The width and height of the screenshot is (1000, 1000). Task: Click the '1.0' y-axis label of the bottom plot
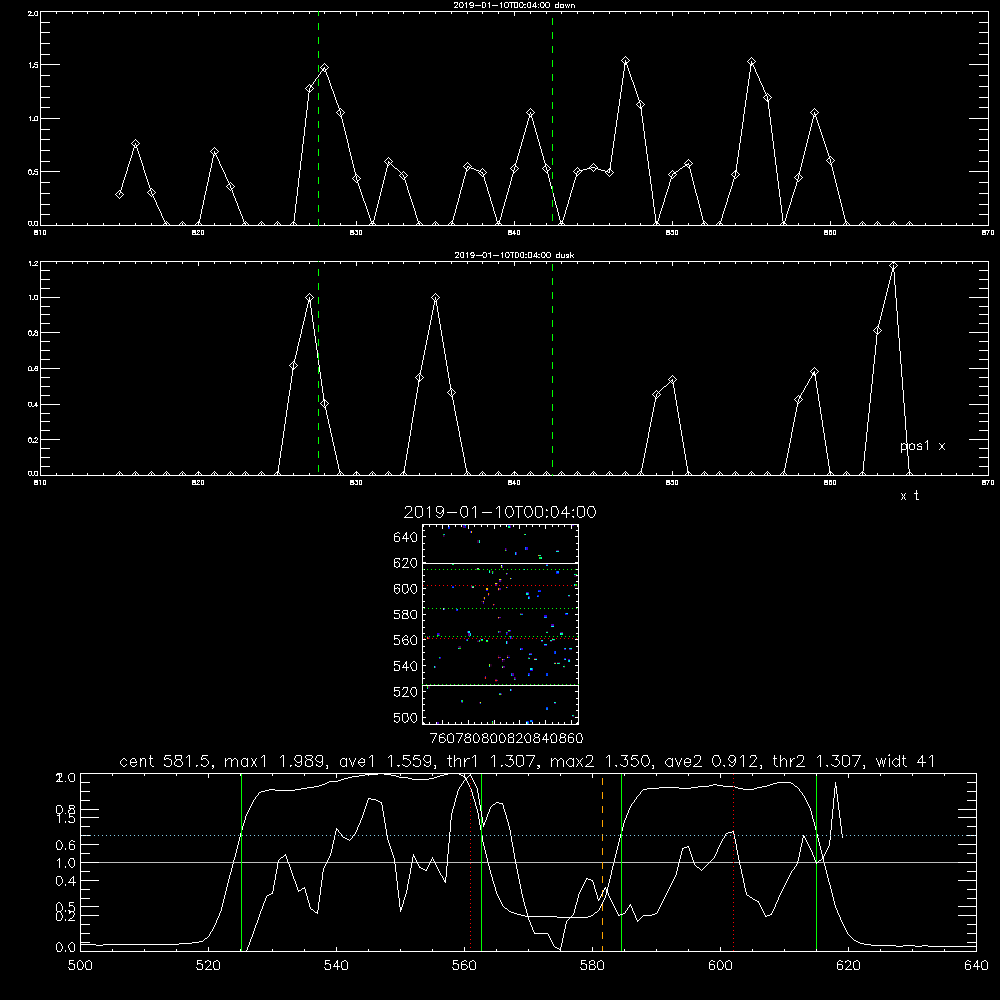tap(66, 863)
